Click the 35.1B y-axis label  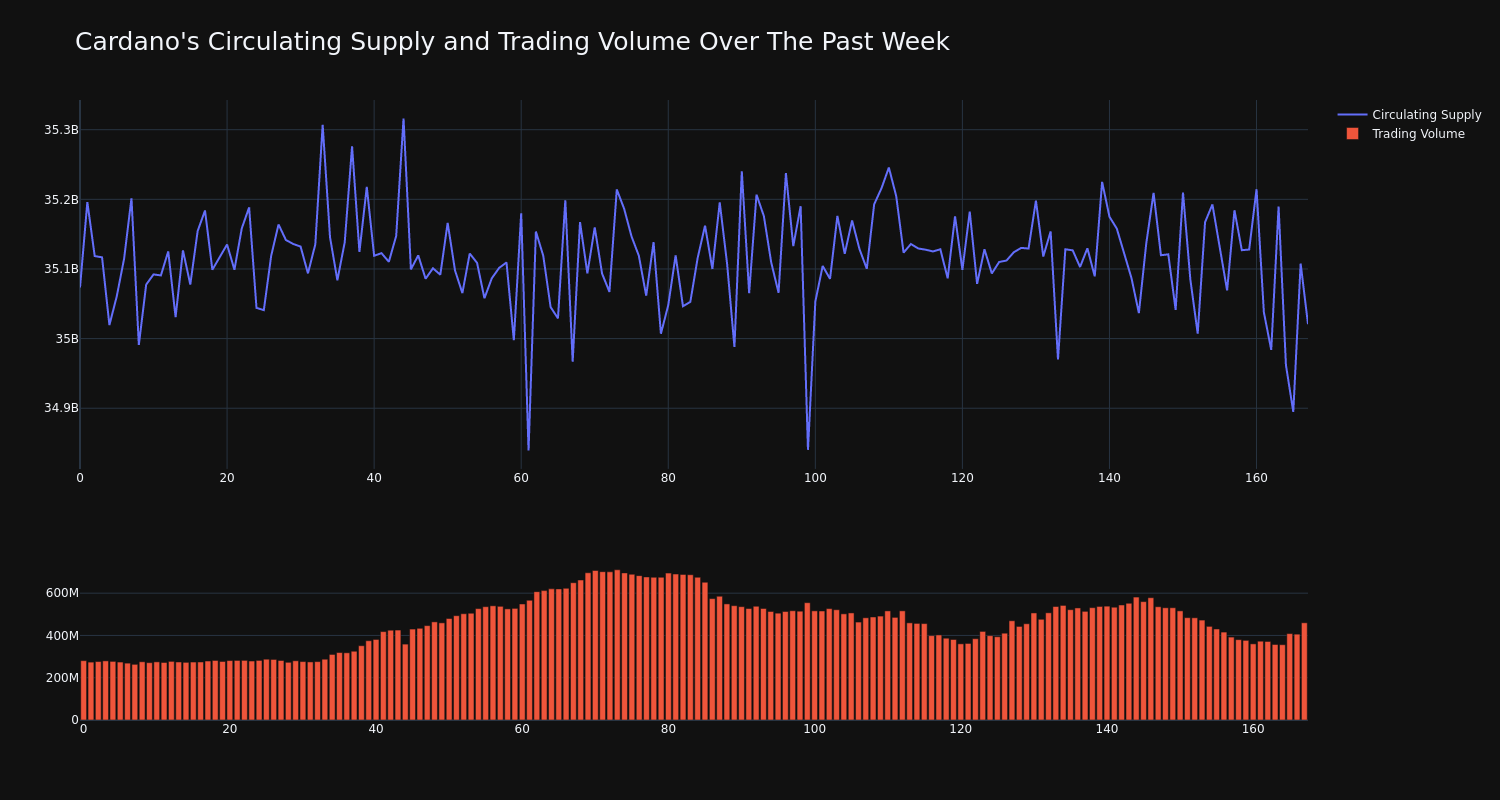(x=61, y=269)
